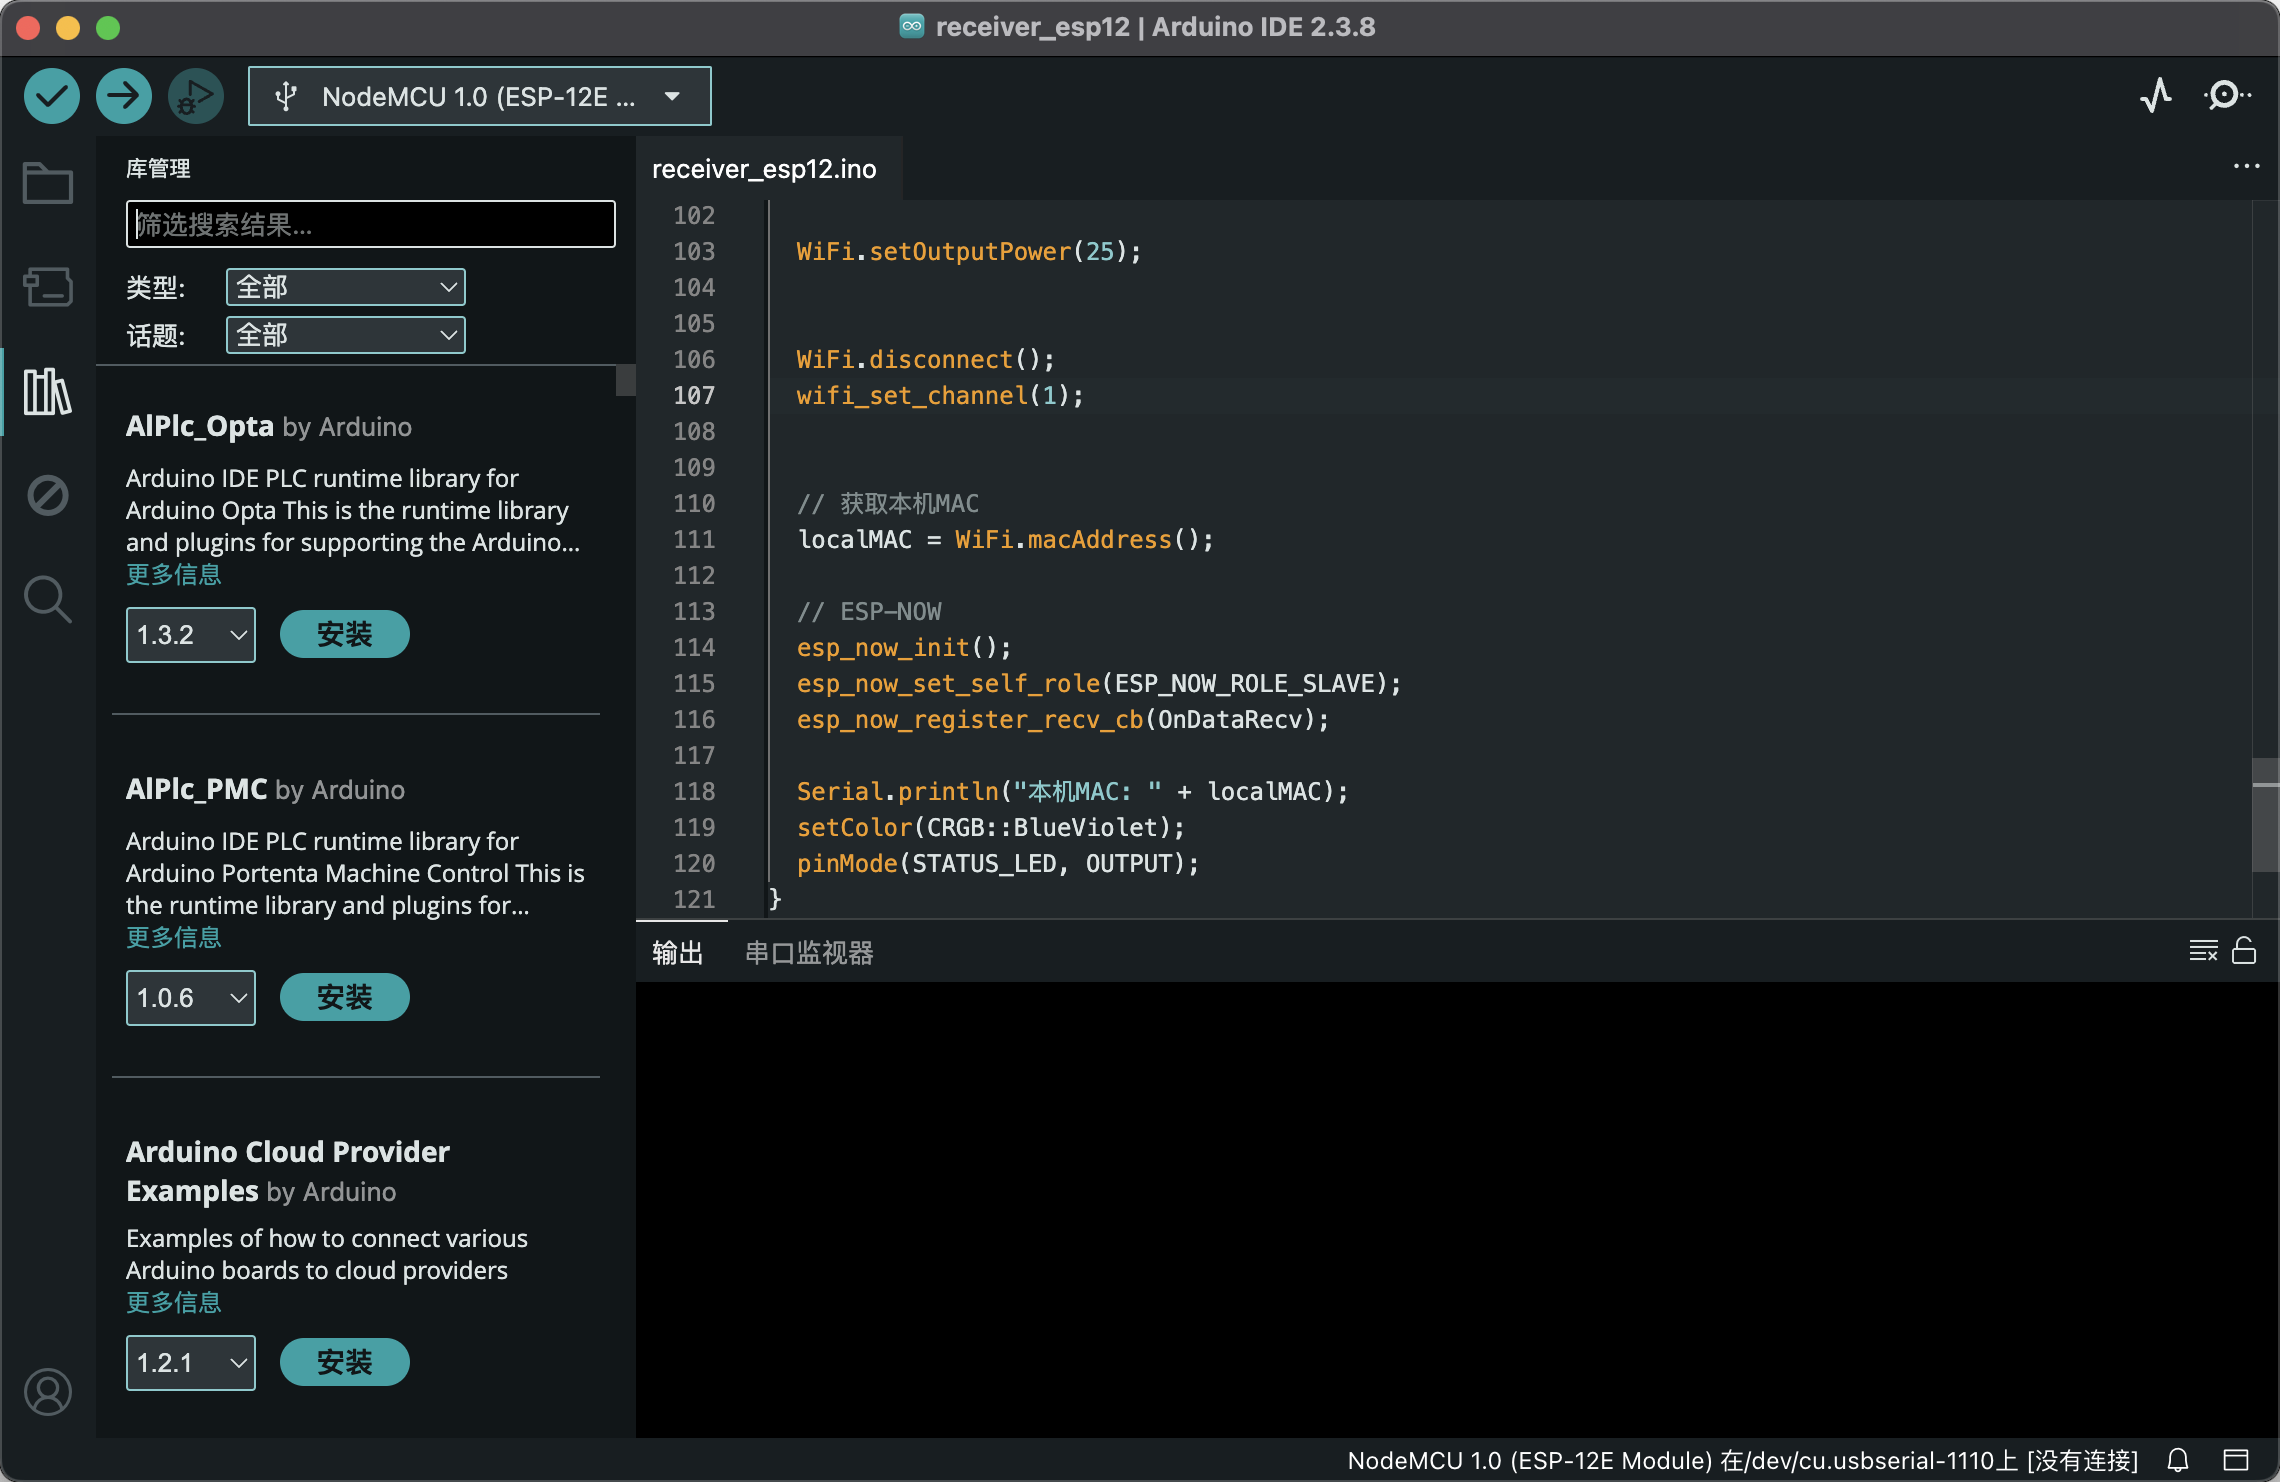The height and width of the screenshot is (1482, 2280).
Task: Open 更多信息 for Arduino Cloud Provider Examples
Action: point(174,1301)
